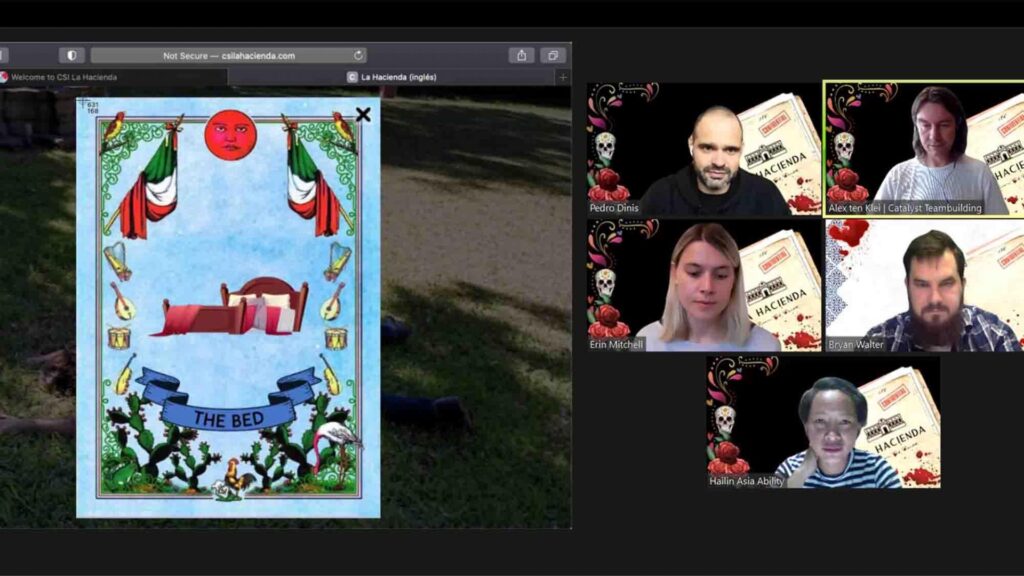Select the La Hacienda (inglés) tab

click(x=398, y=77)
